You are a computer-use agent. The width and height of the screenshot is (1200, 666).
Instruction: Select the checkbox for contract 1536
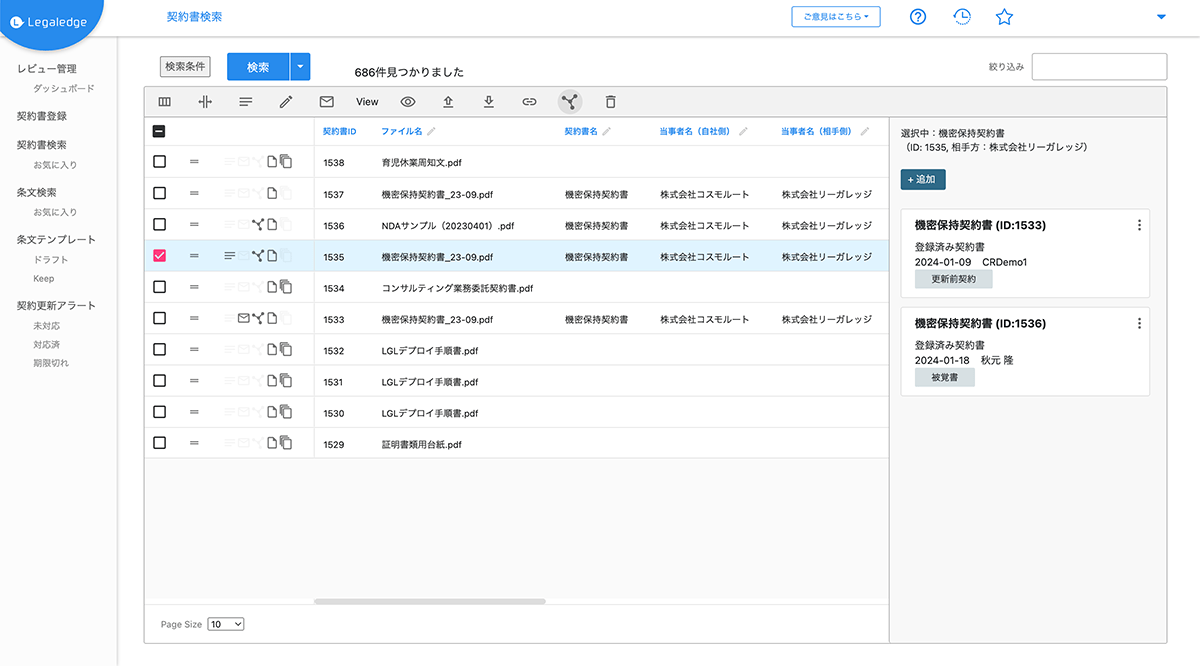coord(160,225)
